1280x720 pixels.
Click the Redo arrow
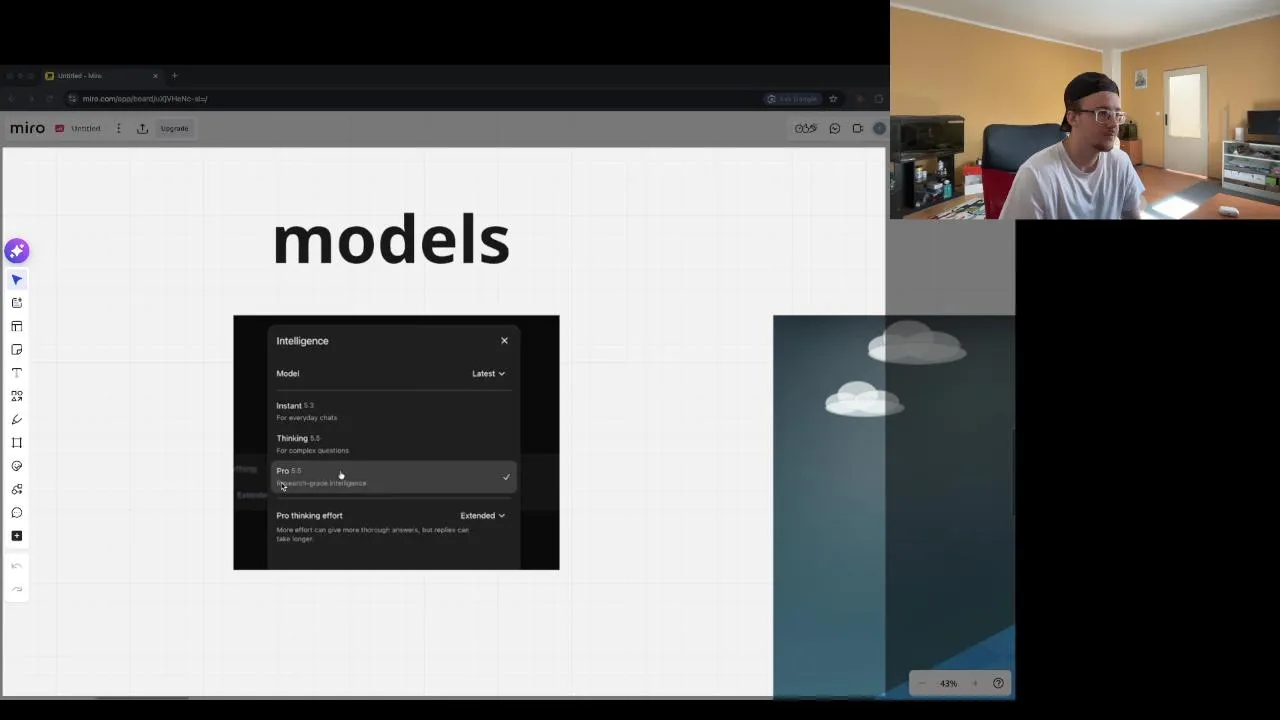(17, 589)
